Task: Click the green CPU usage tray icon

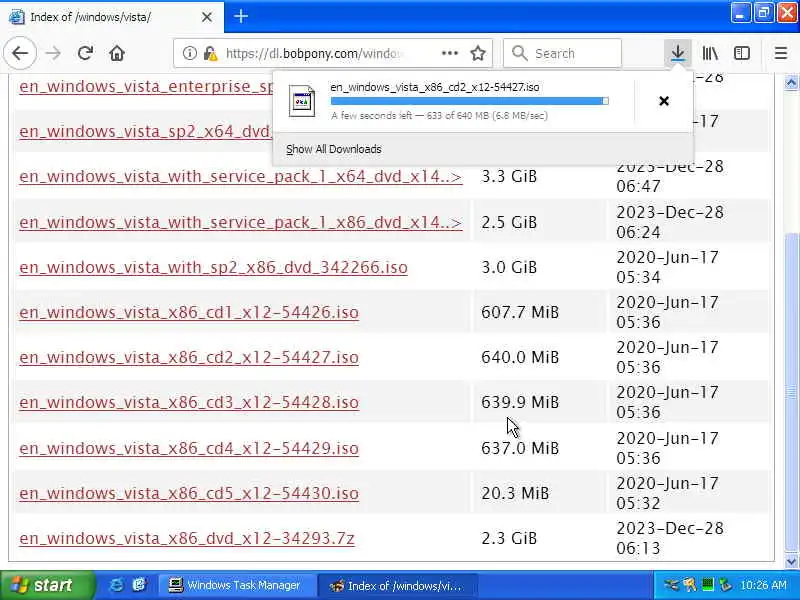Action: click(707, 585)
